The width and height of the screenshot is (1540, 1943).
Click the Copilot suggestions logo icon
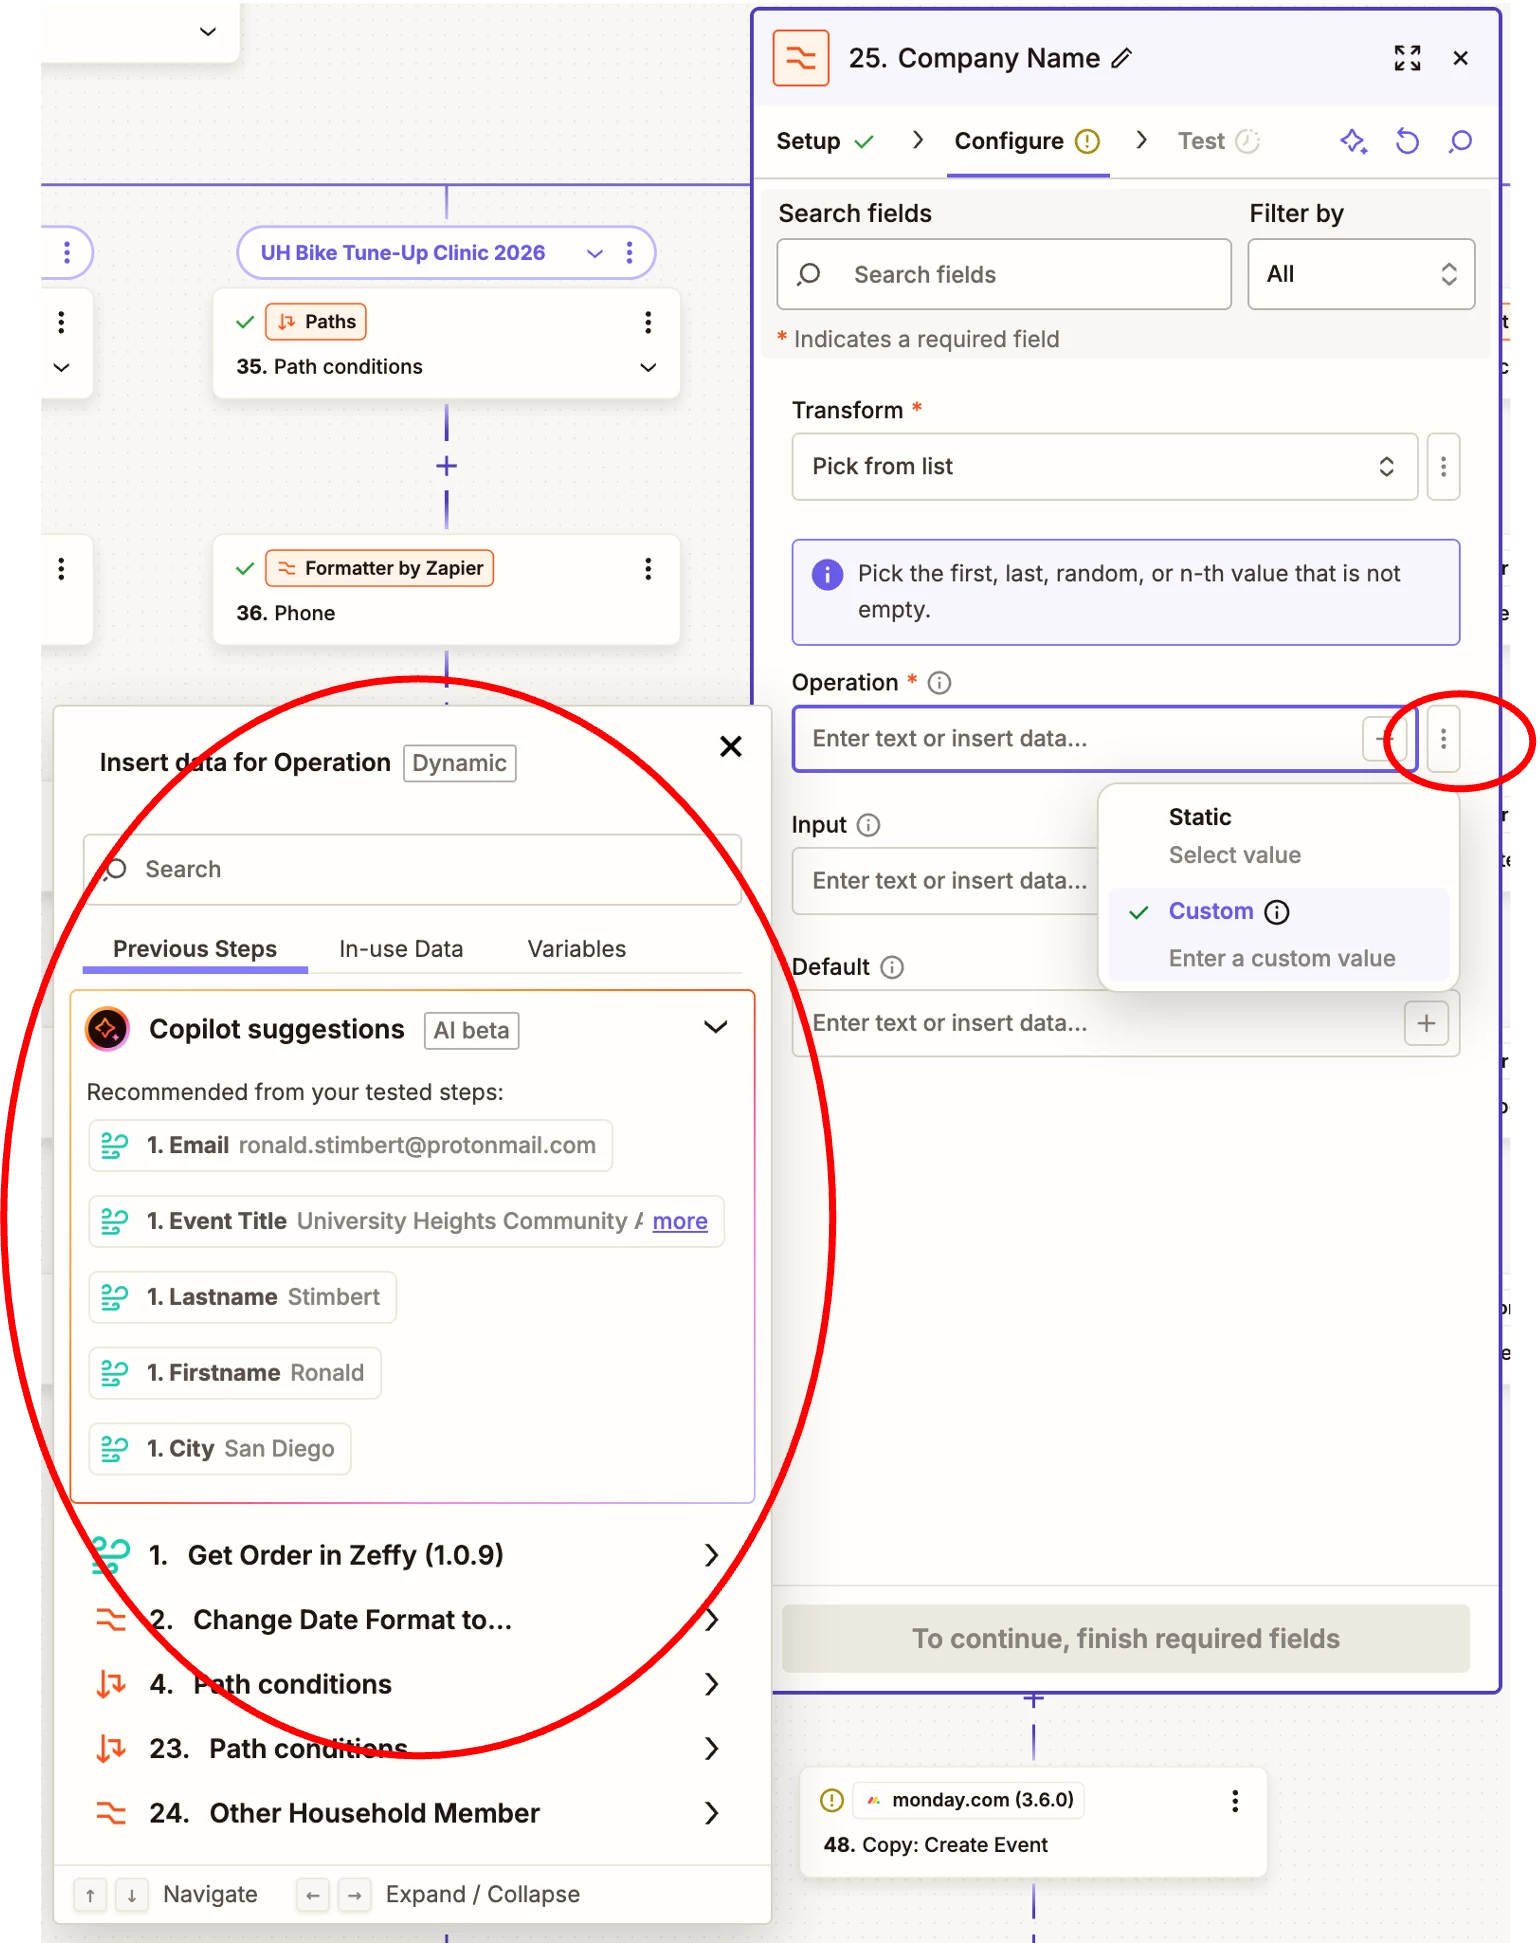108,1029
